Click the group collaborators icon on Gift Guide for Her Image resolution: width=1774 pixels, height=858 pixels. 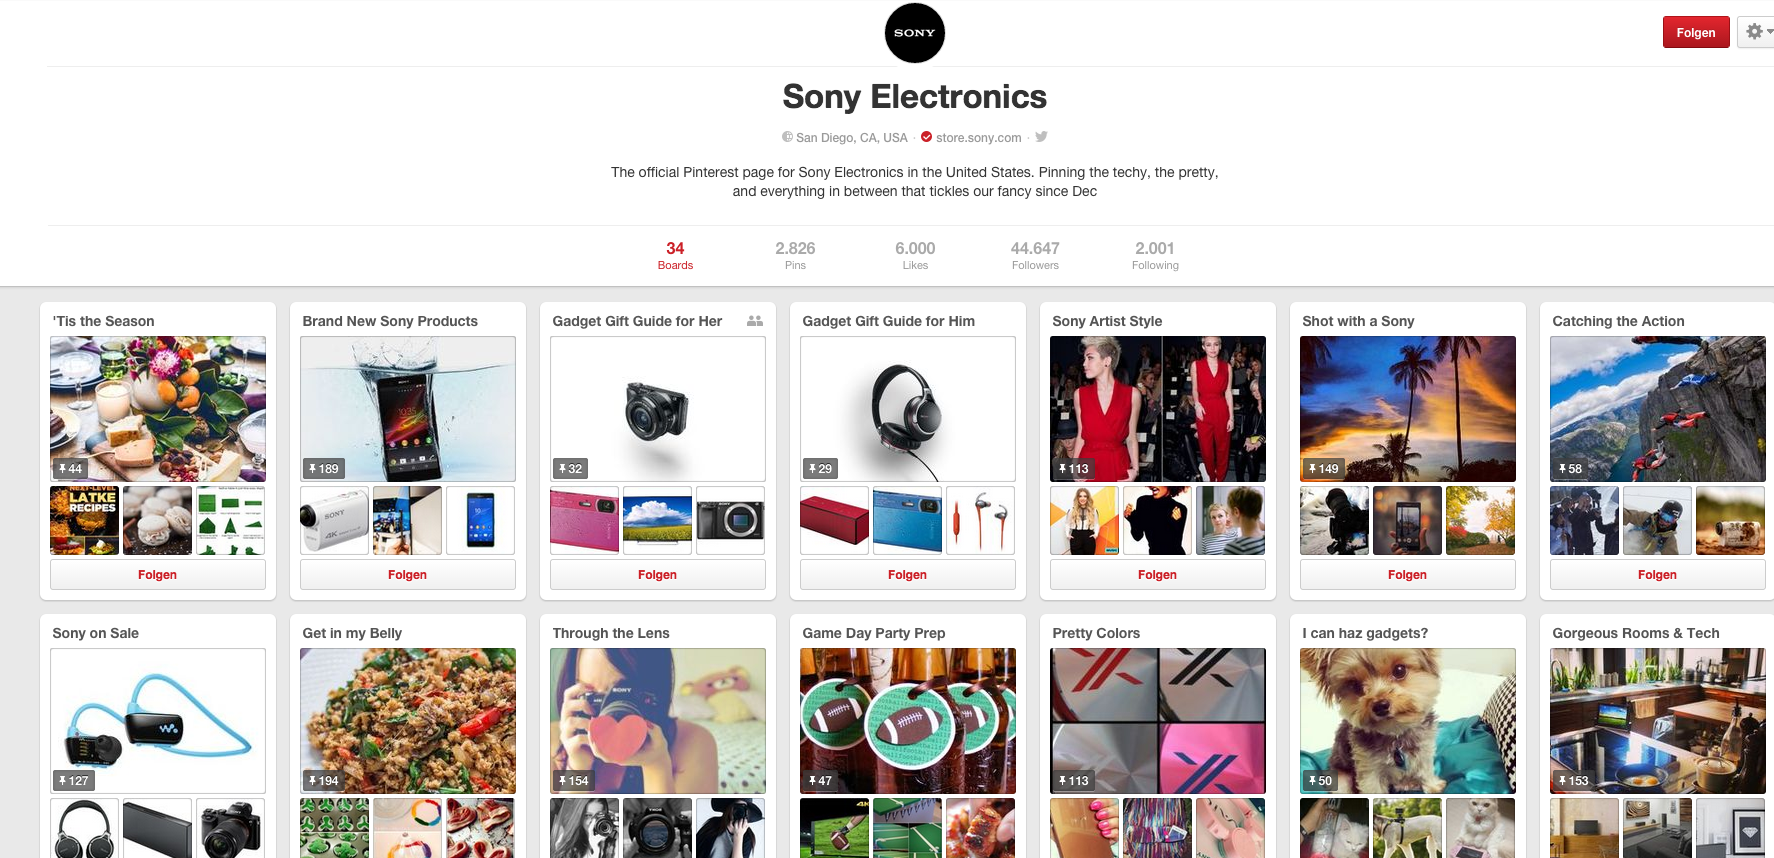pos(755,321)
